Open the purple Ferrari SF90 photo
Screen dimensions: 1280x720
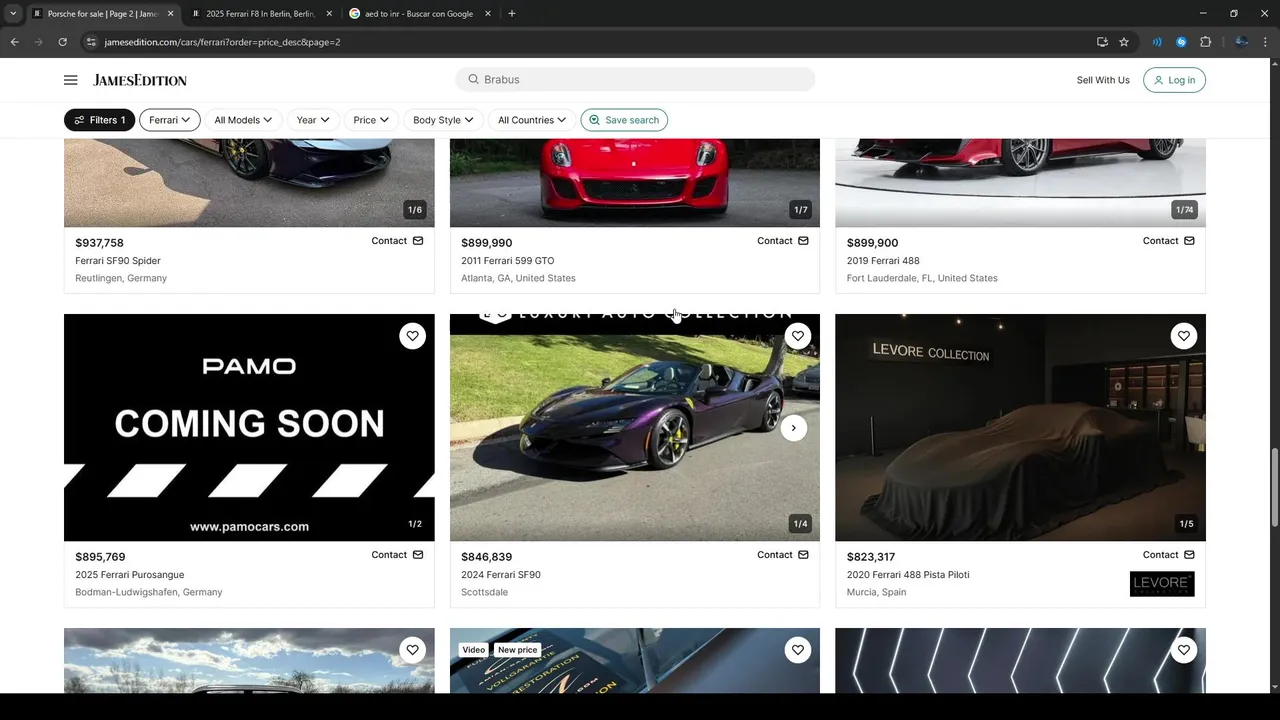635,428
